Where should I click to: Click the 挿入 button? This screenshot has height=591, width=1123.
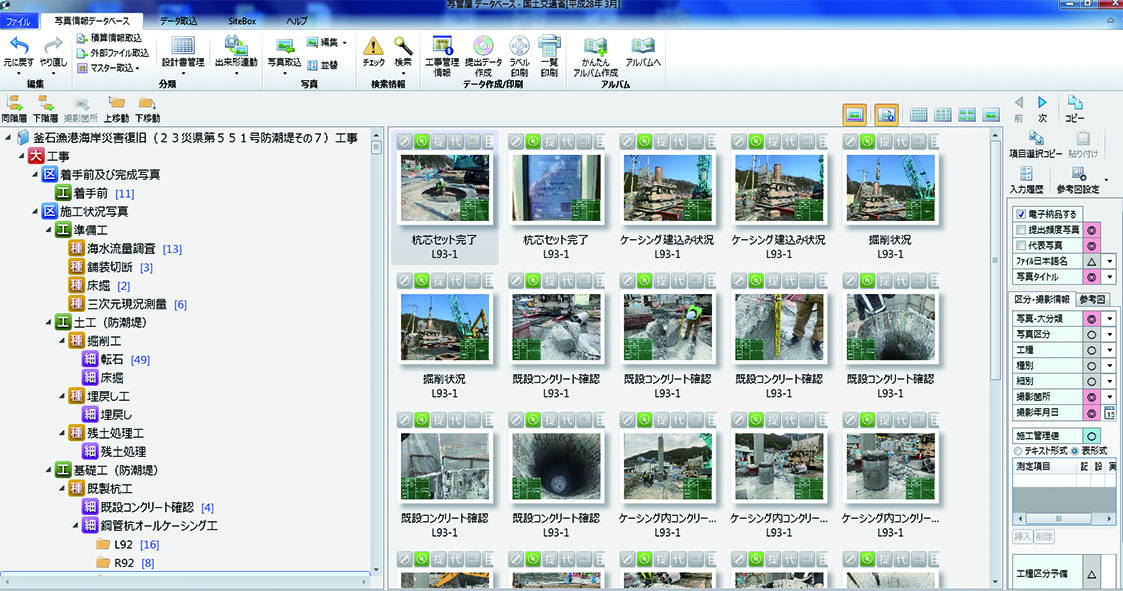(1022, 537)
